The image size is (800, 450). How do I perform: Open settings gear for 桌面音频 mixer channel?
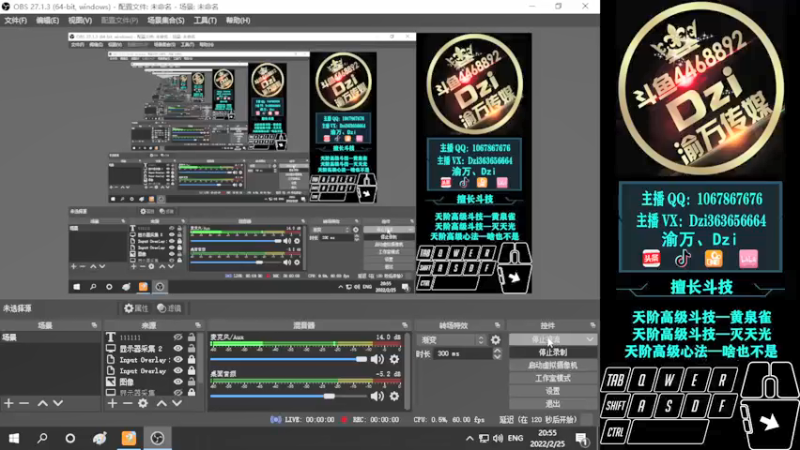(x=394, y=396)
